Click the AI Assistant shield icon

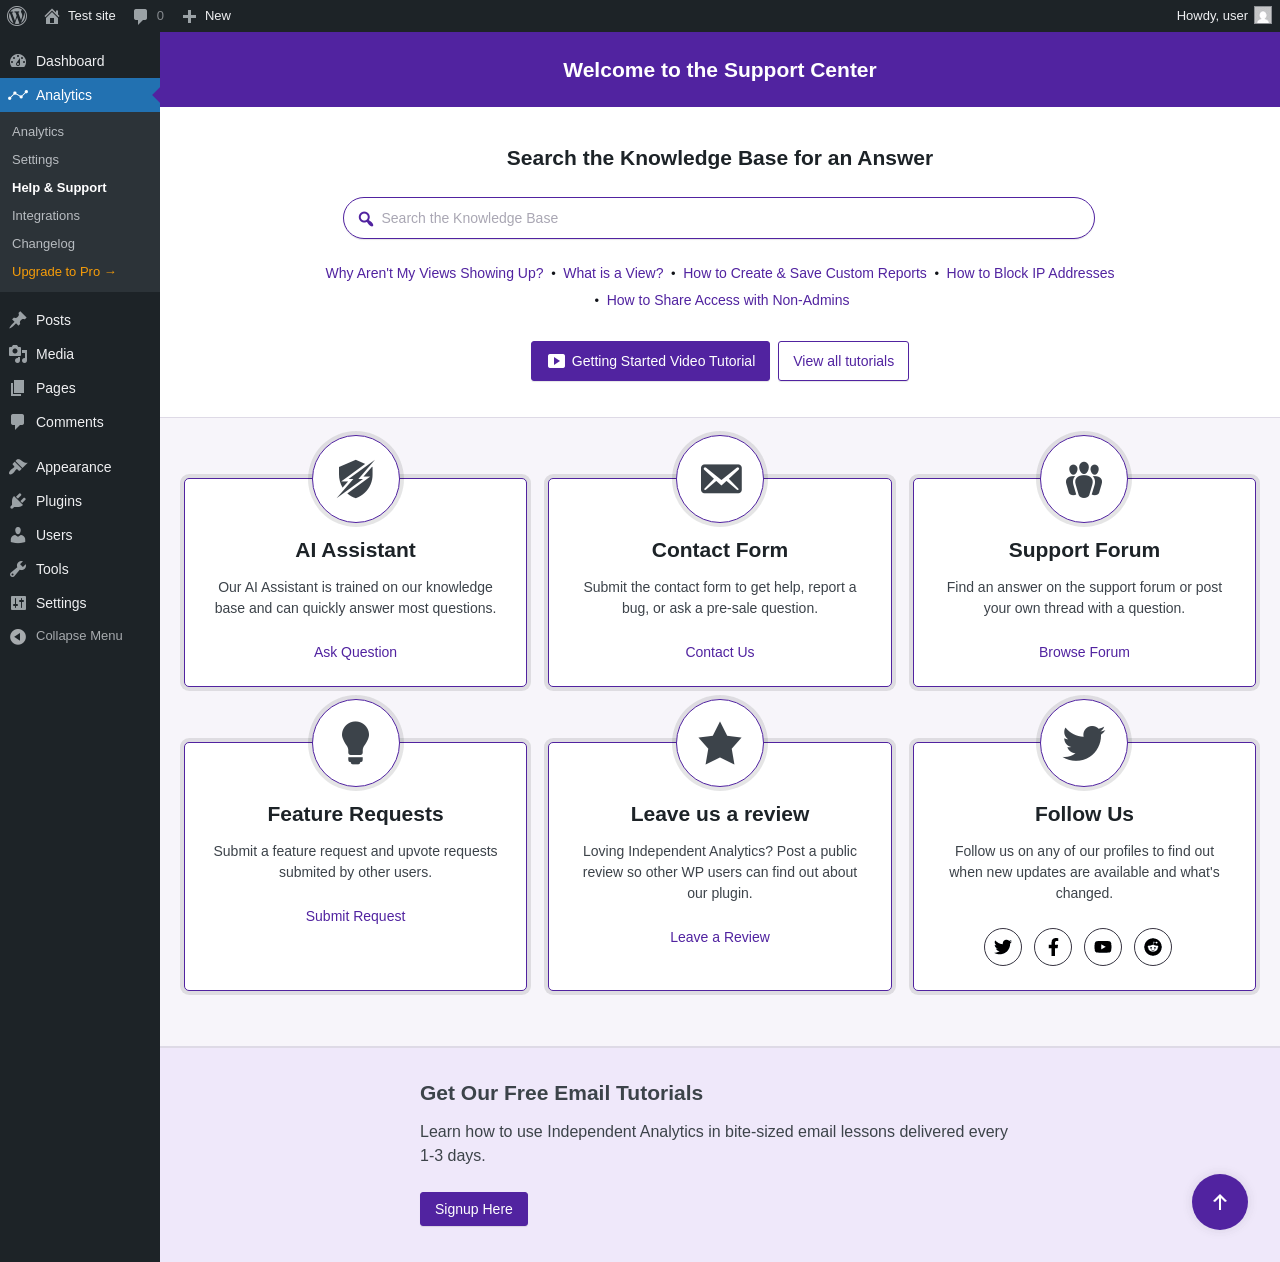pos(356,479)
